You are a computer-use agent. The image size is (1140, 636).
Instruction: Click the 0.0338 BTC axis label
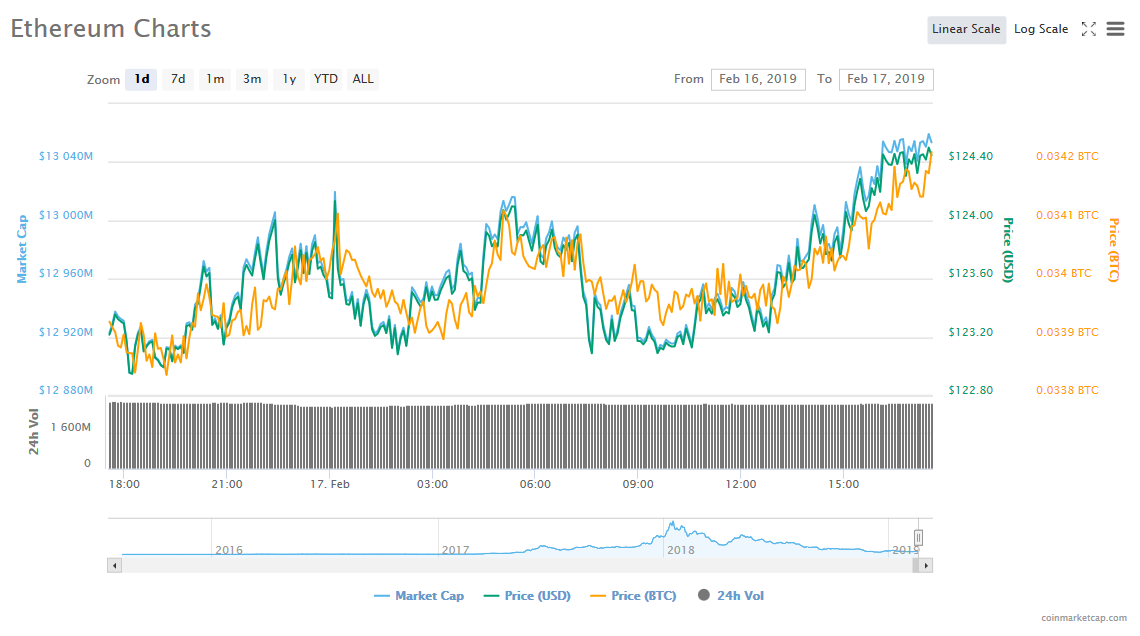tap(1067, 390)
